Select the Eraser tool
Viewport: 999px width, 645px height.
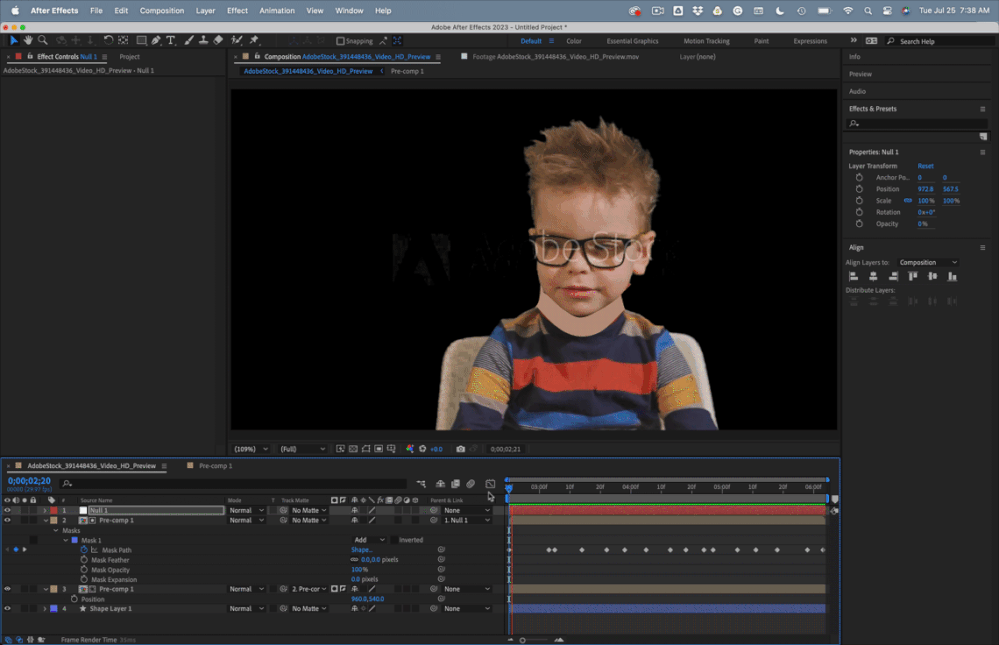[x=218, y=41]
